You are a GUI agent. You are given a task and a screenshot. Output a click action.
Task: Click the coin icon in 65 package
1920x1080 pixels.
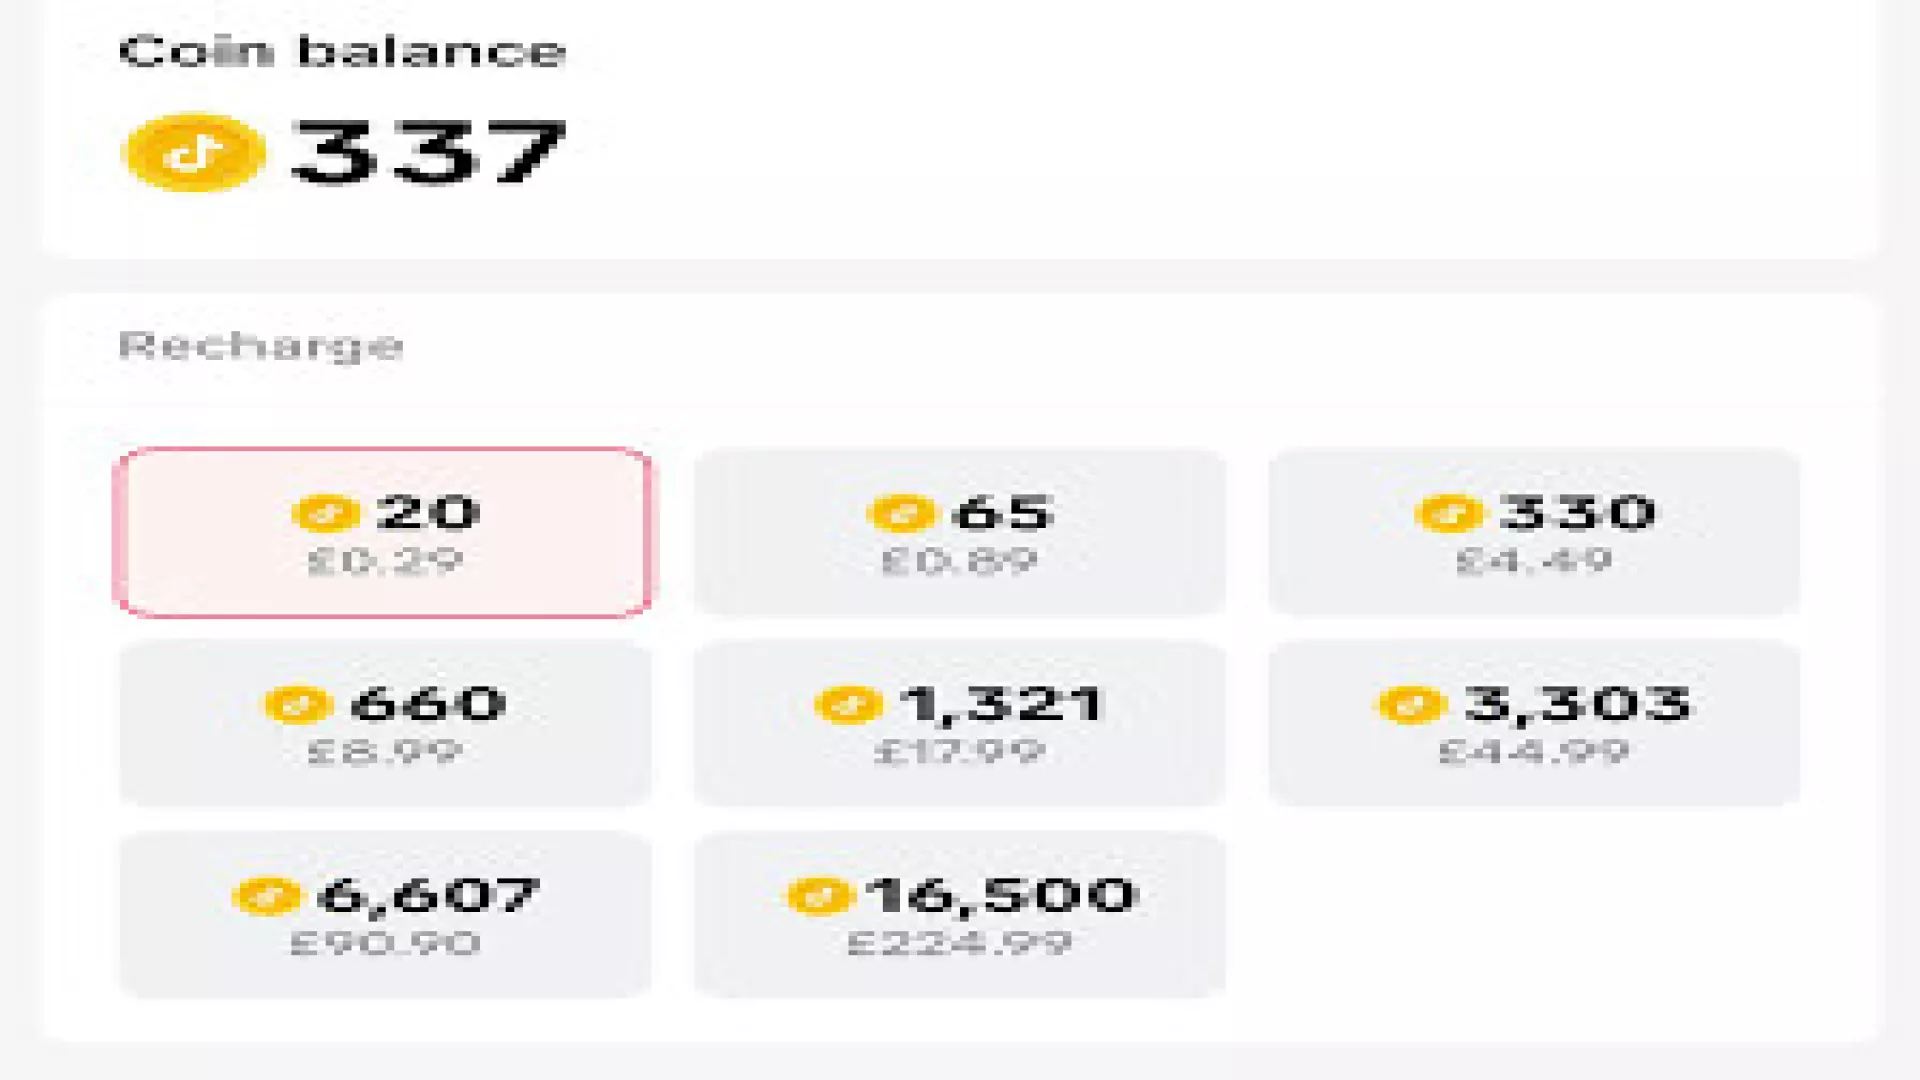click(x=900, y=513)
